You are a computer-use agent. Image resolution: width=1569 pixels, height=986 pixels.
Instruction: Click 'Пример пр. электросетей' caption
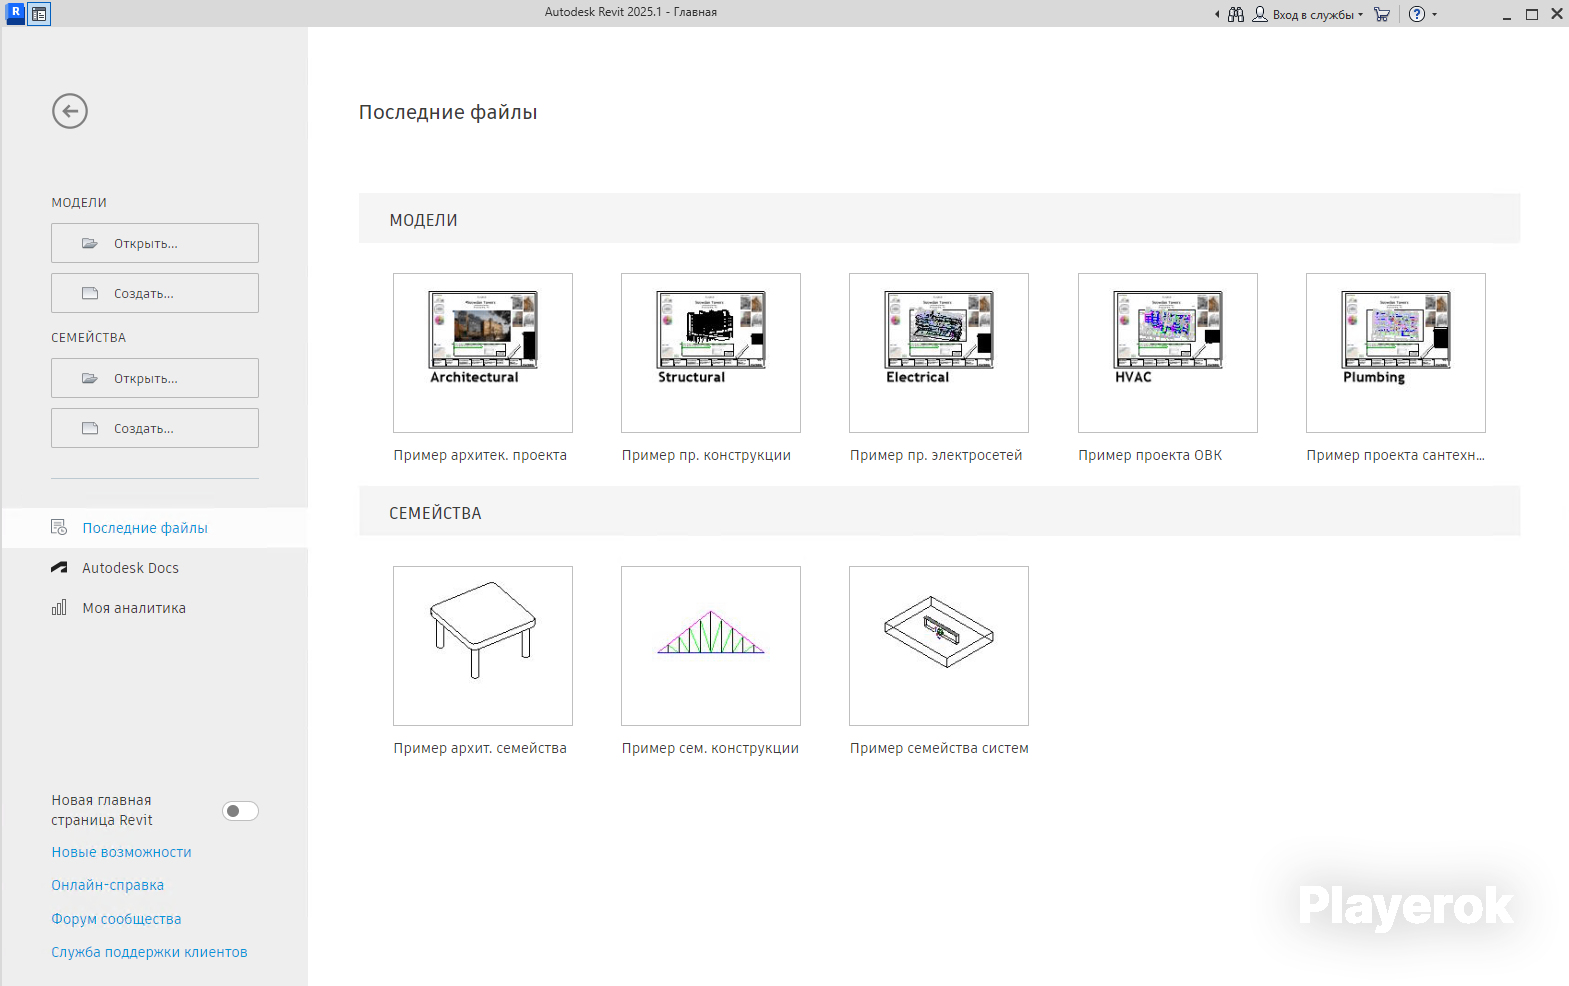tap(936, 455)
